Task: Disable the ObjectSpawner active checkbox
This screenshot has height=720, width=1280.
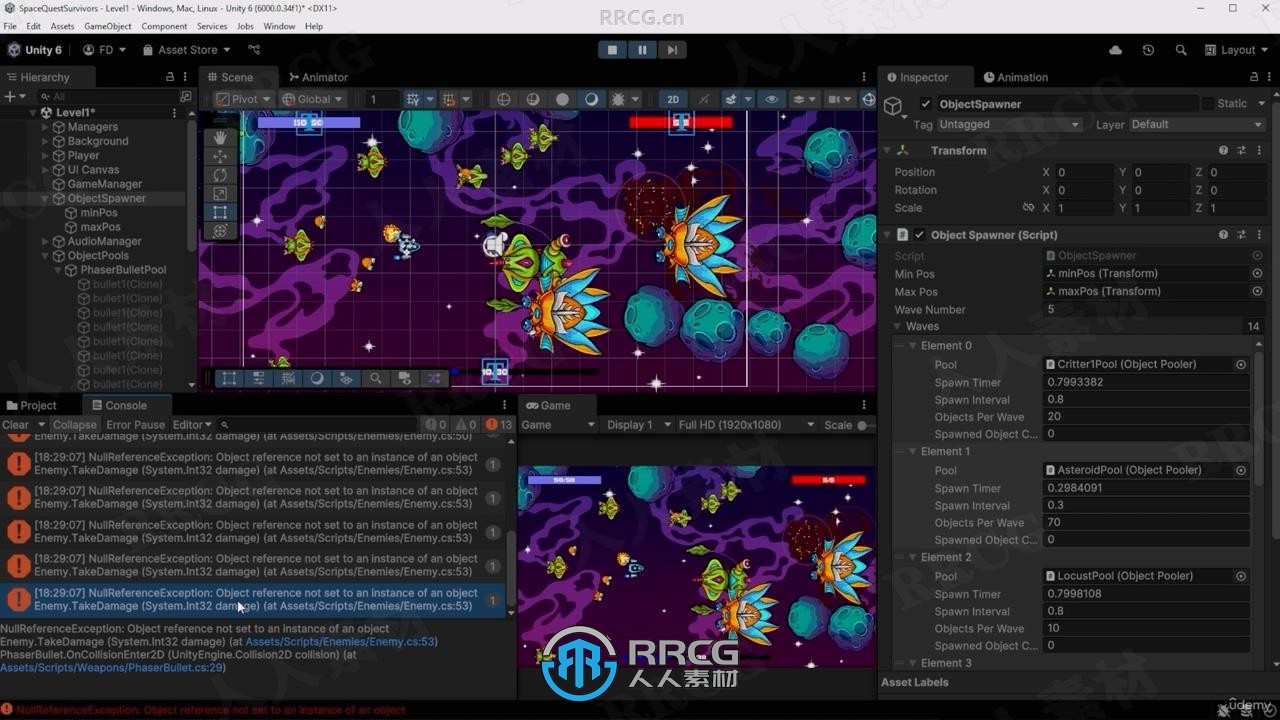Action: [926, 104]
